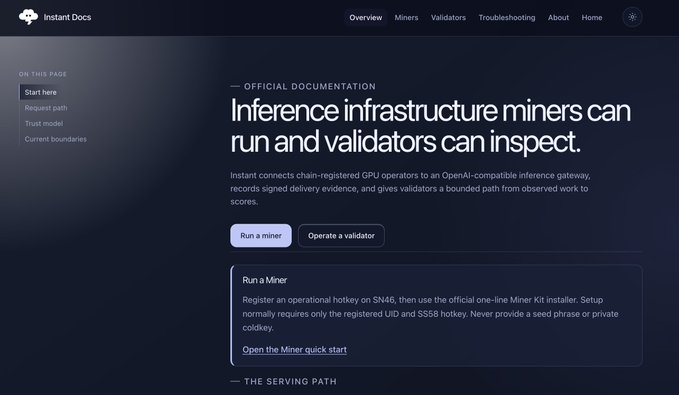Open the Overview nav tab
Image resolution: width=679 pixels, height=395 pixels.
tap(365, 18)
